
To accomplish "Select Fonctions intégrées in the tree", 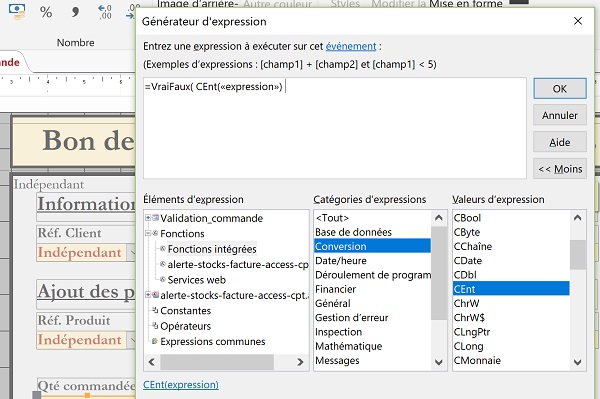I will click(212, 249).
